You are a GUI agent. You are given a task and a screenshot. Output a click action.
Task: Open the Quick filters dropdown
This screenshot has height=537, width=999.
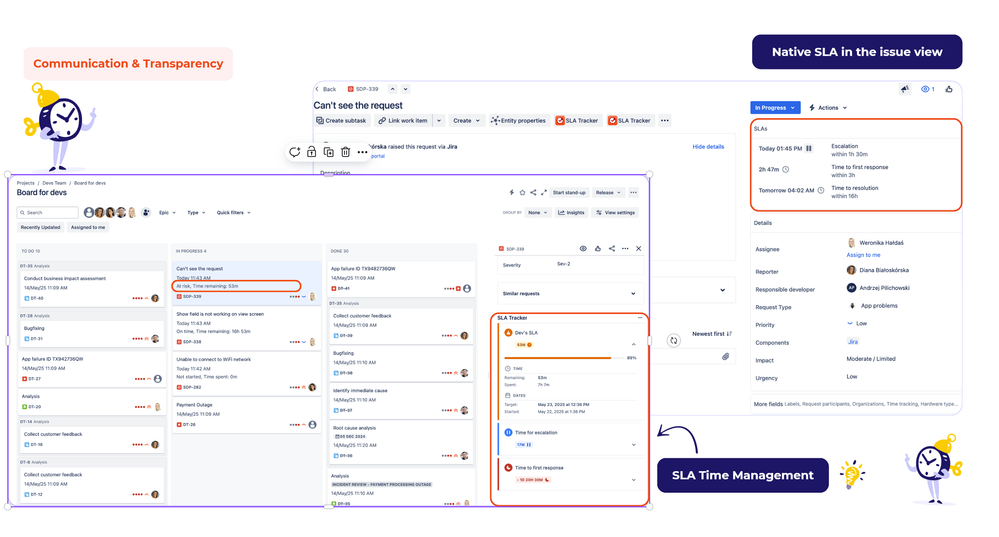(233, 213)
